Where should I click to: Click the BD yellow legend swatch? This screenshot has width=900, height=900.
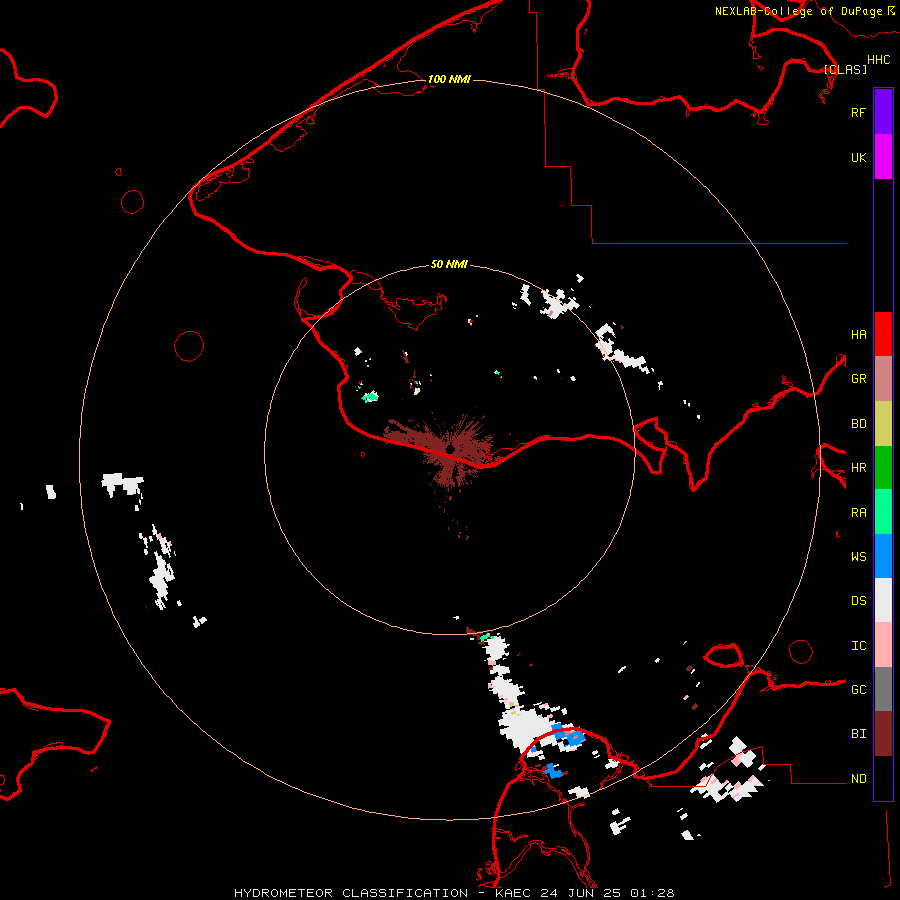tap(883, 423)
